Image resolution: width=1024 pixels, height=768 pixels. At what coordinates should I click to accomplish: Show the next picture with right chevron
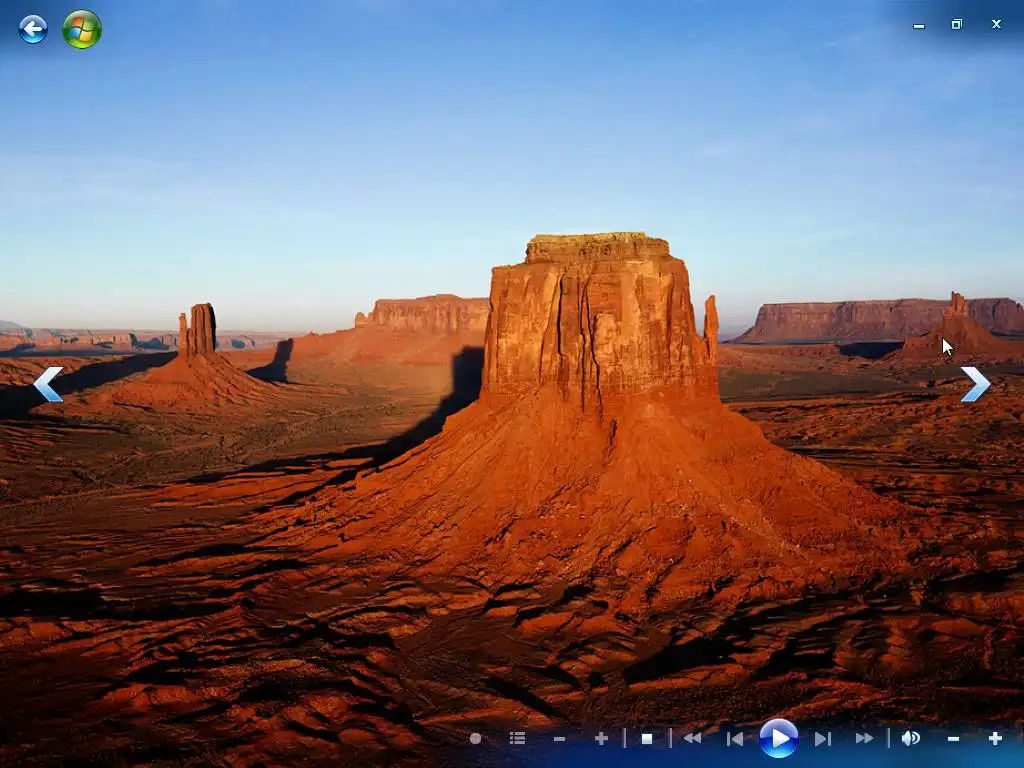click(976, 384)
